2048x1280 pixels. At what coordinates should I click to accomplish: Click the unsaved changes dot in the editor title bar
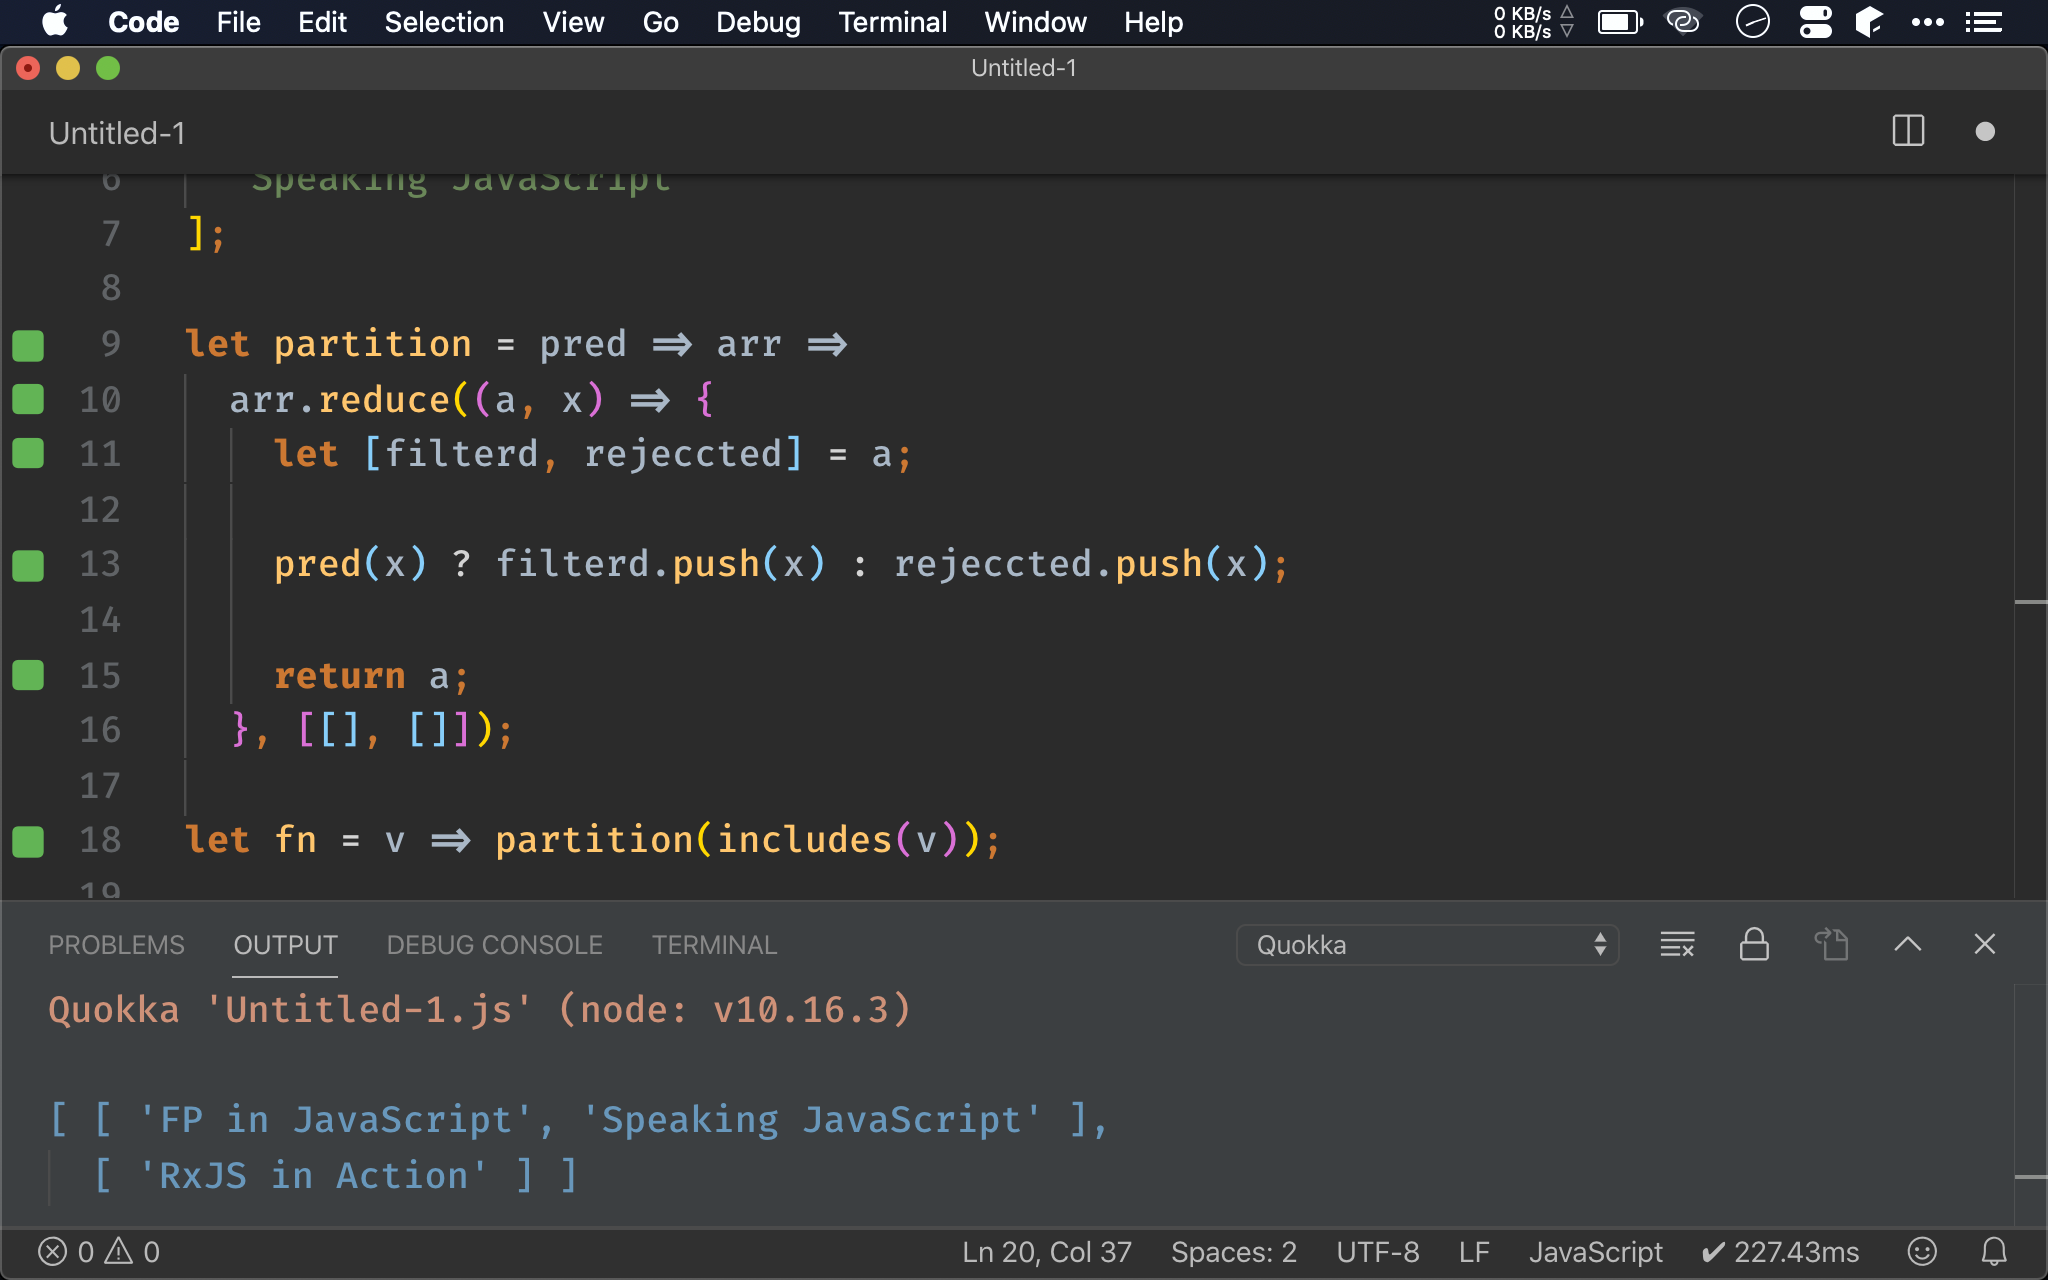pyautogui.click(x=1985, y=132)
